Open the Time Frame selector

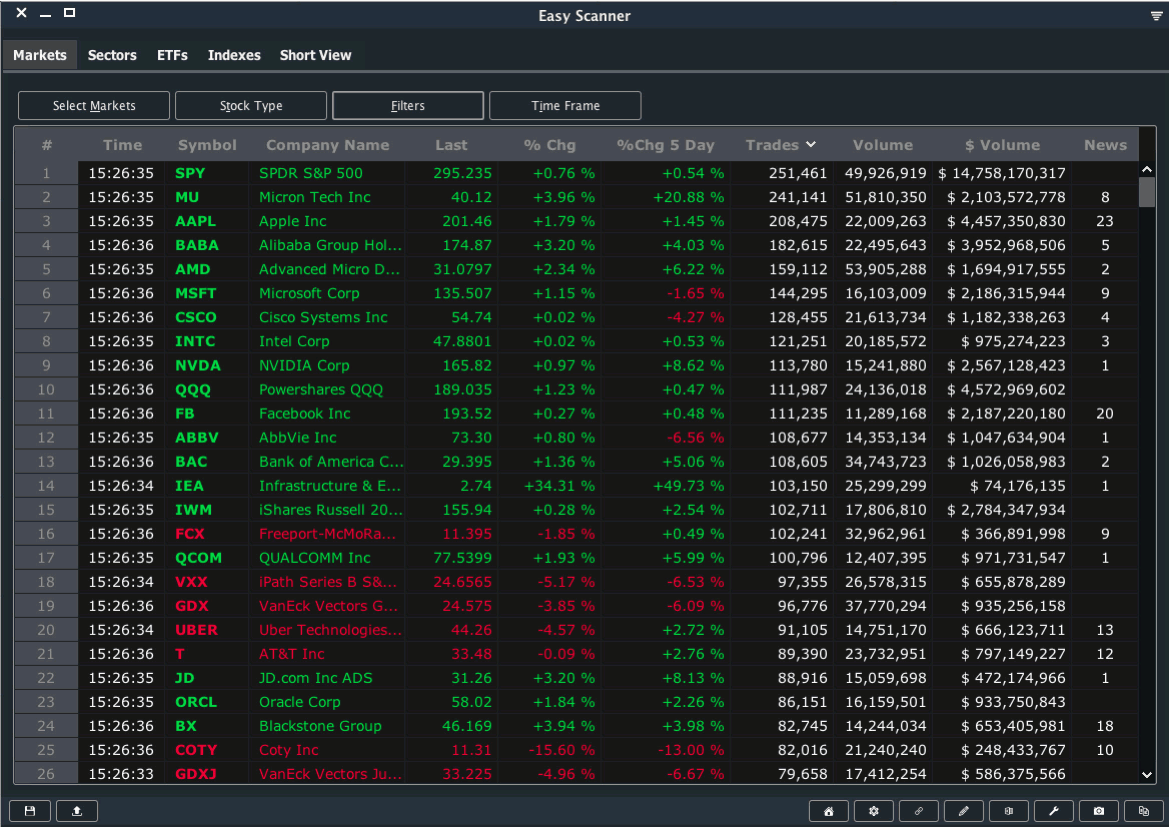[x=565, y=106]
